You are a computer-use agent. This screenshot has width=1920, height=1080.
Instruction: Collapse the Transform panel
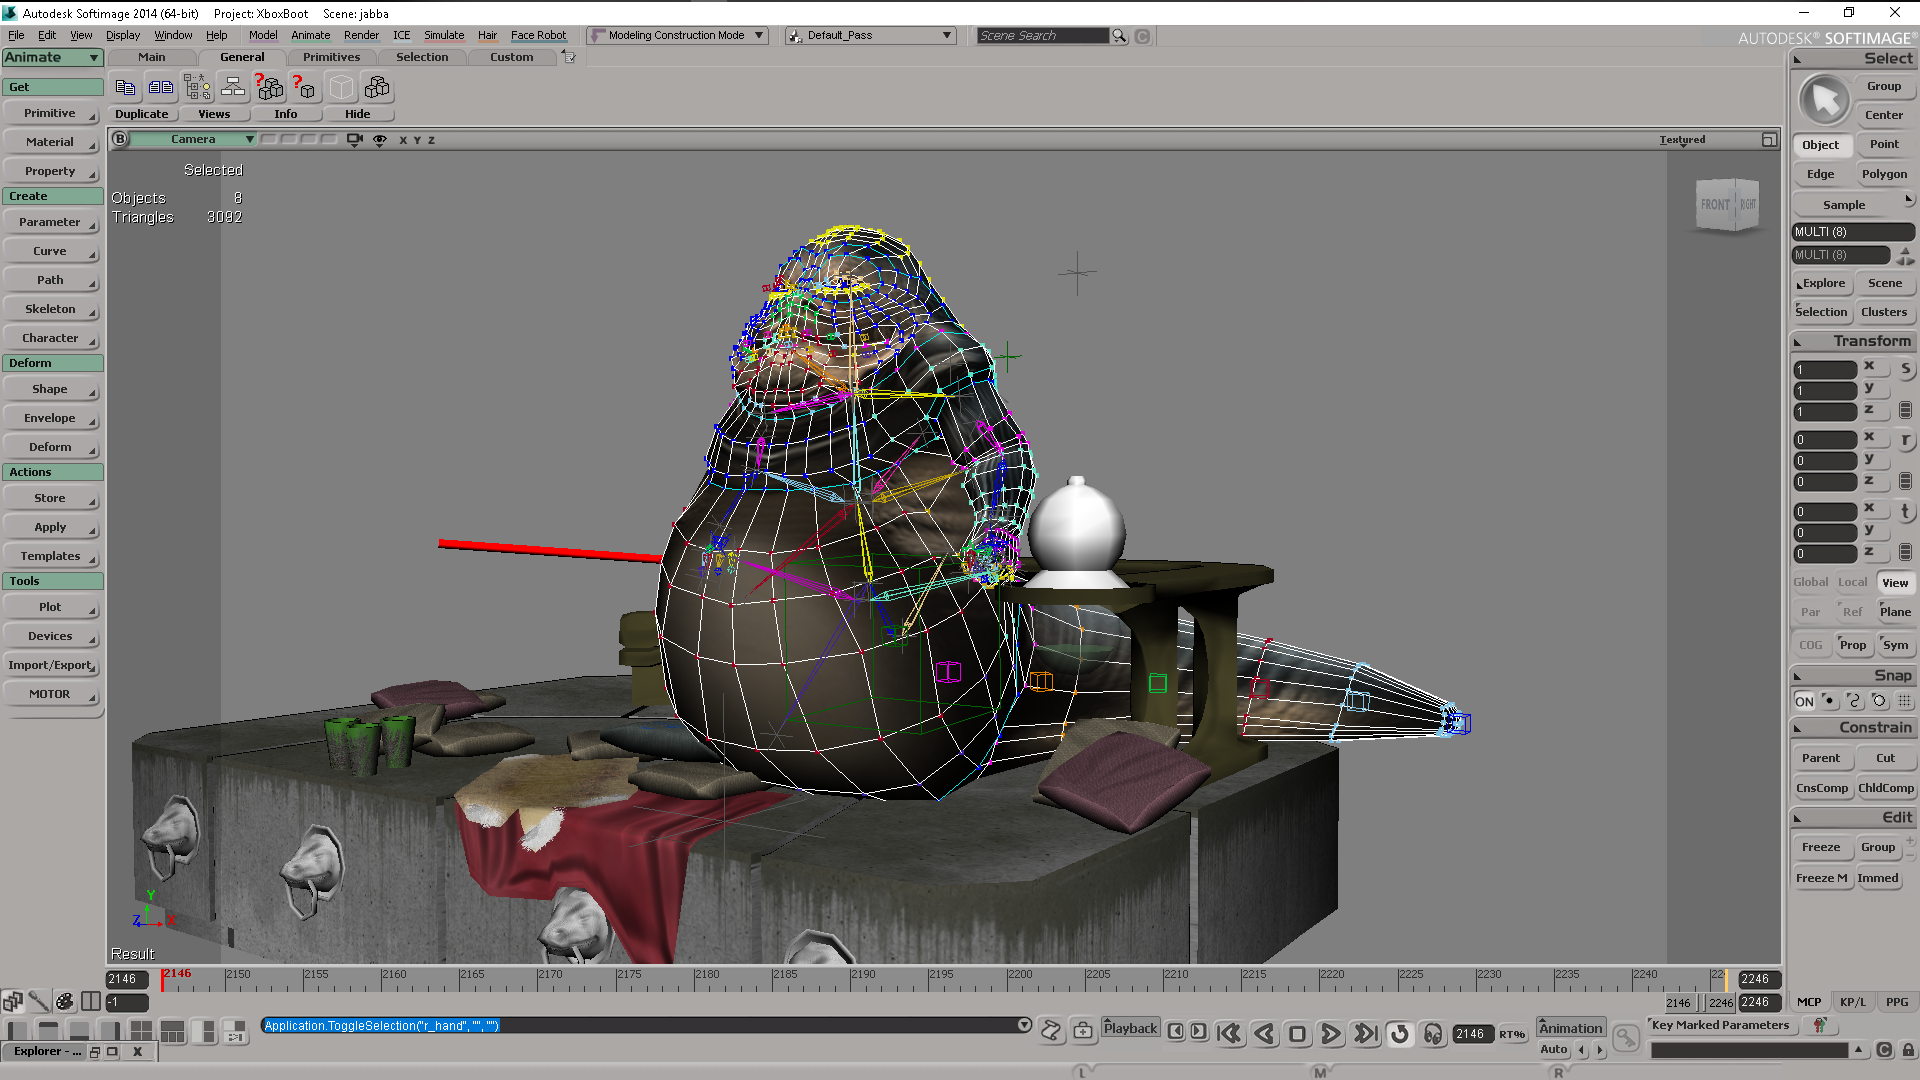(1797, 342)
